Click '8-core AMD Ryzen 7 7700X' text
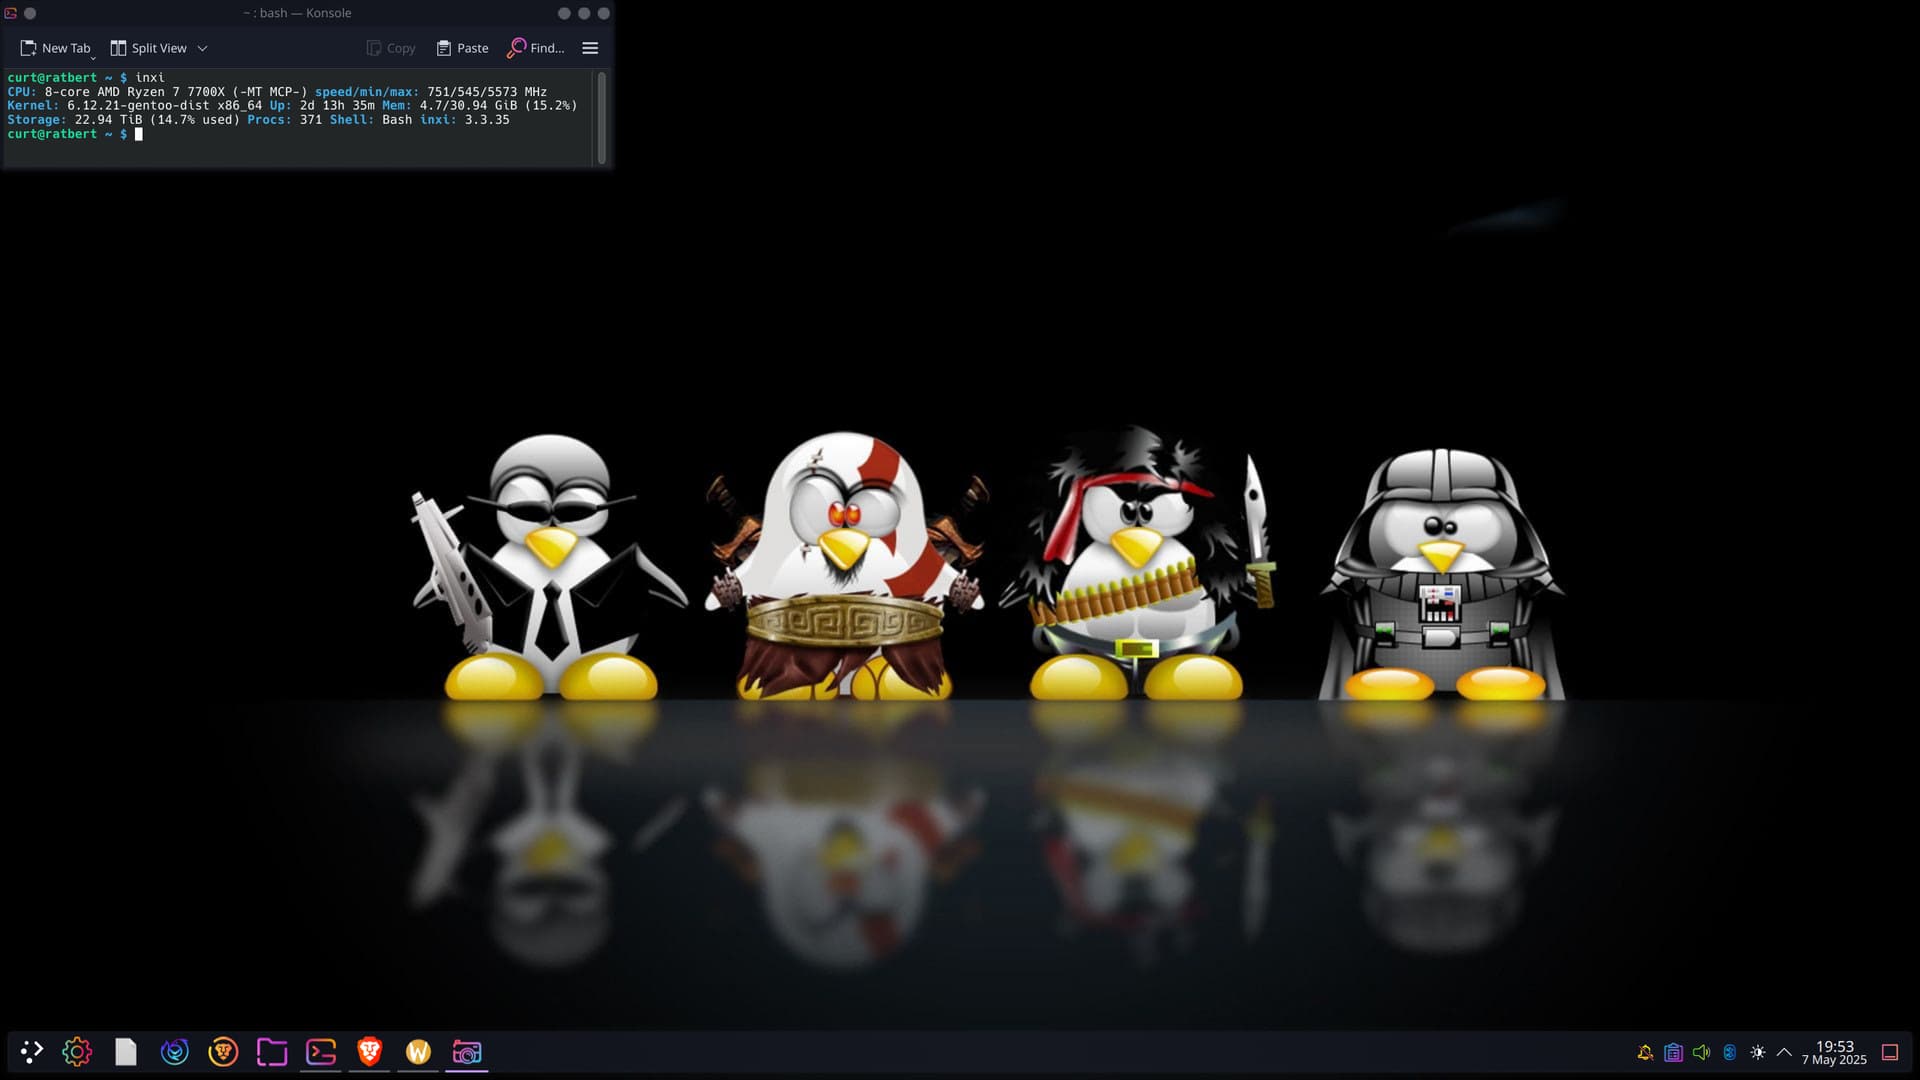 pyautogui.click(x=134, y=91)
